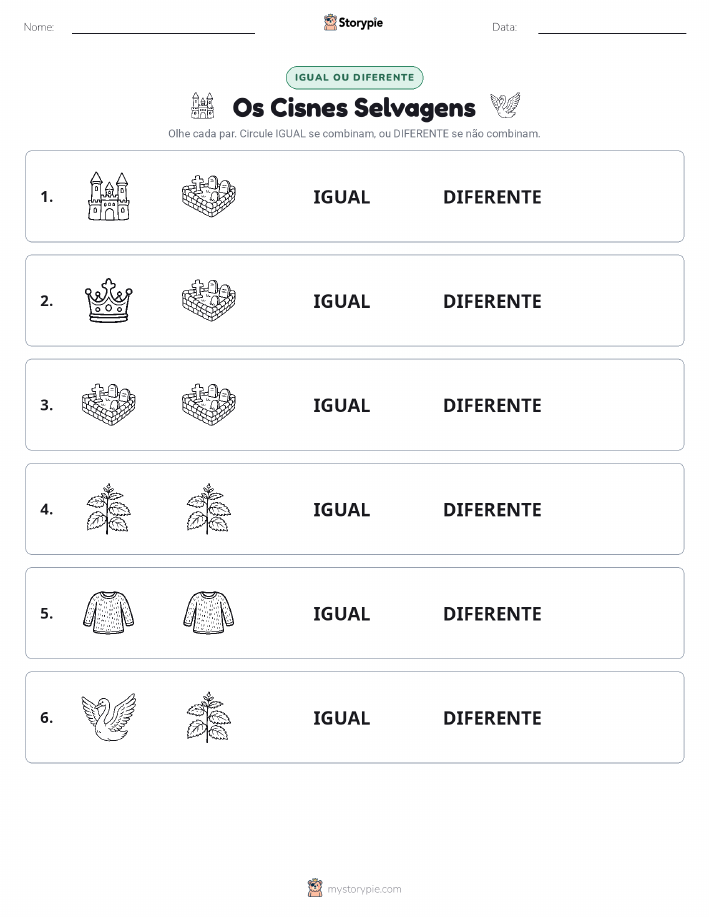Click the IGUAL OU DIFERENTE badge
This screenshot has height=917, width=709.
point(354,77)
